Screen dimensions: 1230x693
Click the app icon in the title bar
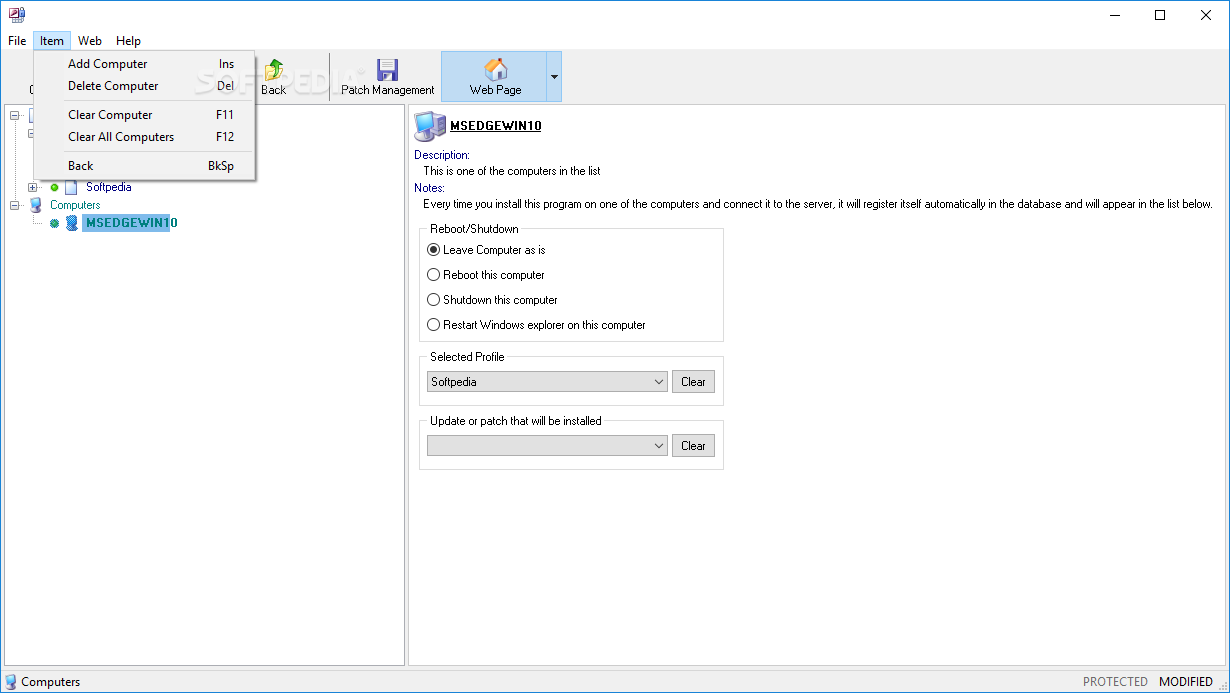[17, 15]
